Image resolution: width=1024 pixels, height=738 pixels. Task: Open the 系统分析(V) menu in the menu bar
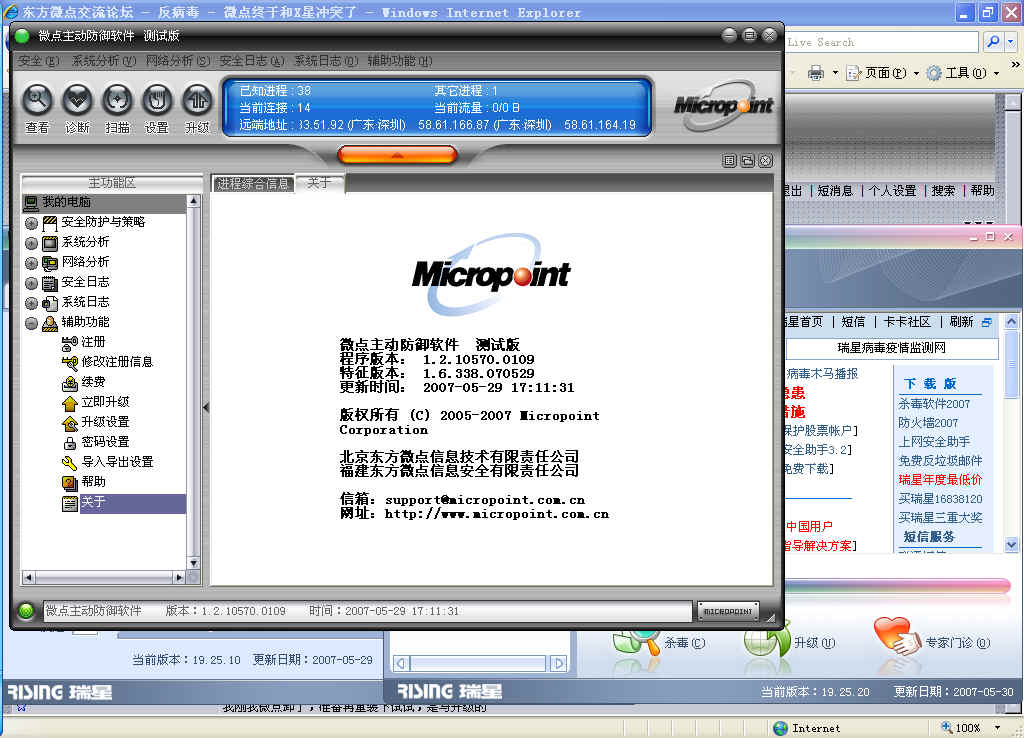(x=104, y=61)
